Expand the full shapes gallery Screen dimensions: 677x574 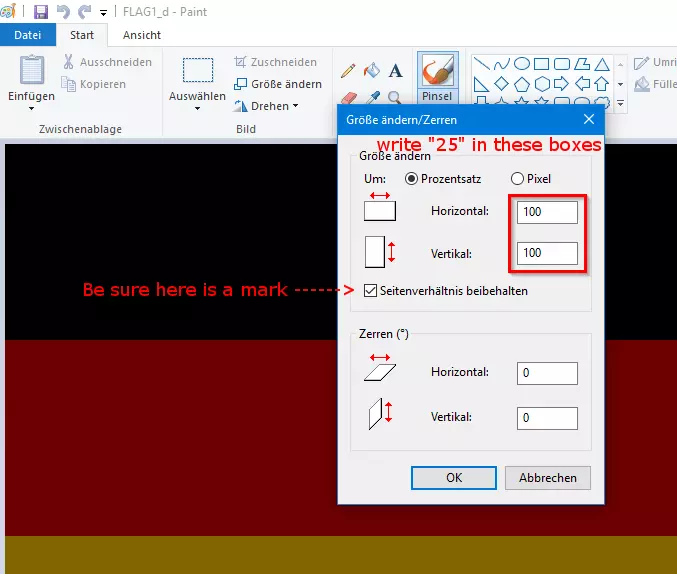620,103
